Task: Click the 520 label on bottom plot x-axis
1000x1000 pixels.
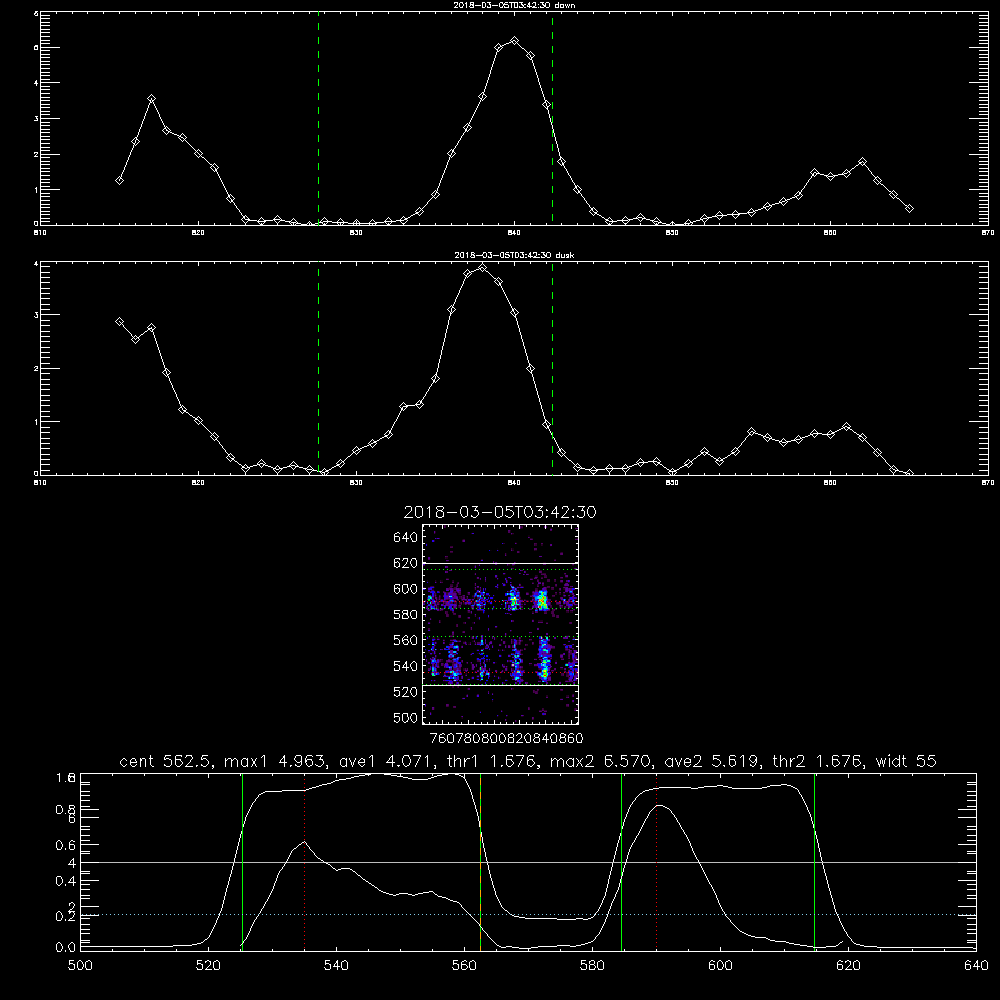Action: coord(208,966)
